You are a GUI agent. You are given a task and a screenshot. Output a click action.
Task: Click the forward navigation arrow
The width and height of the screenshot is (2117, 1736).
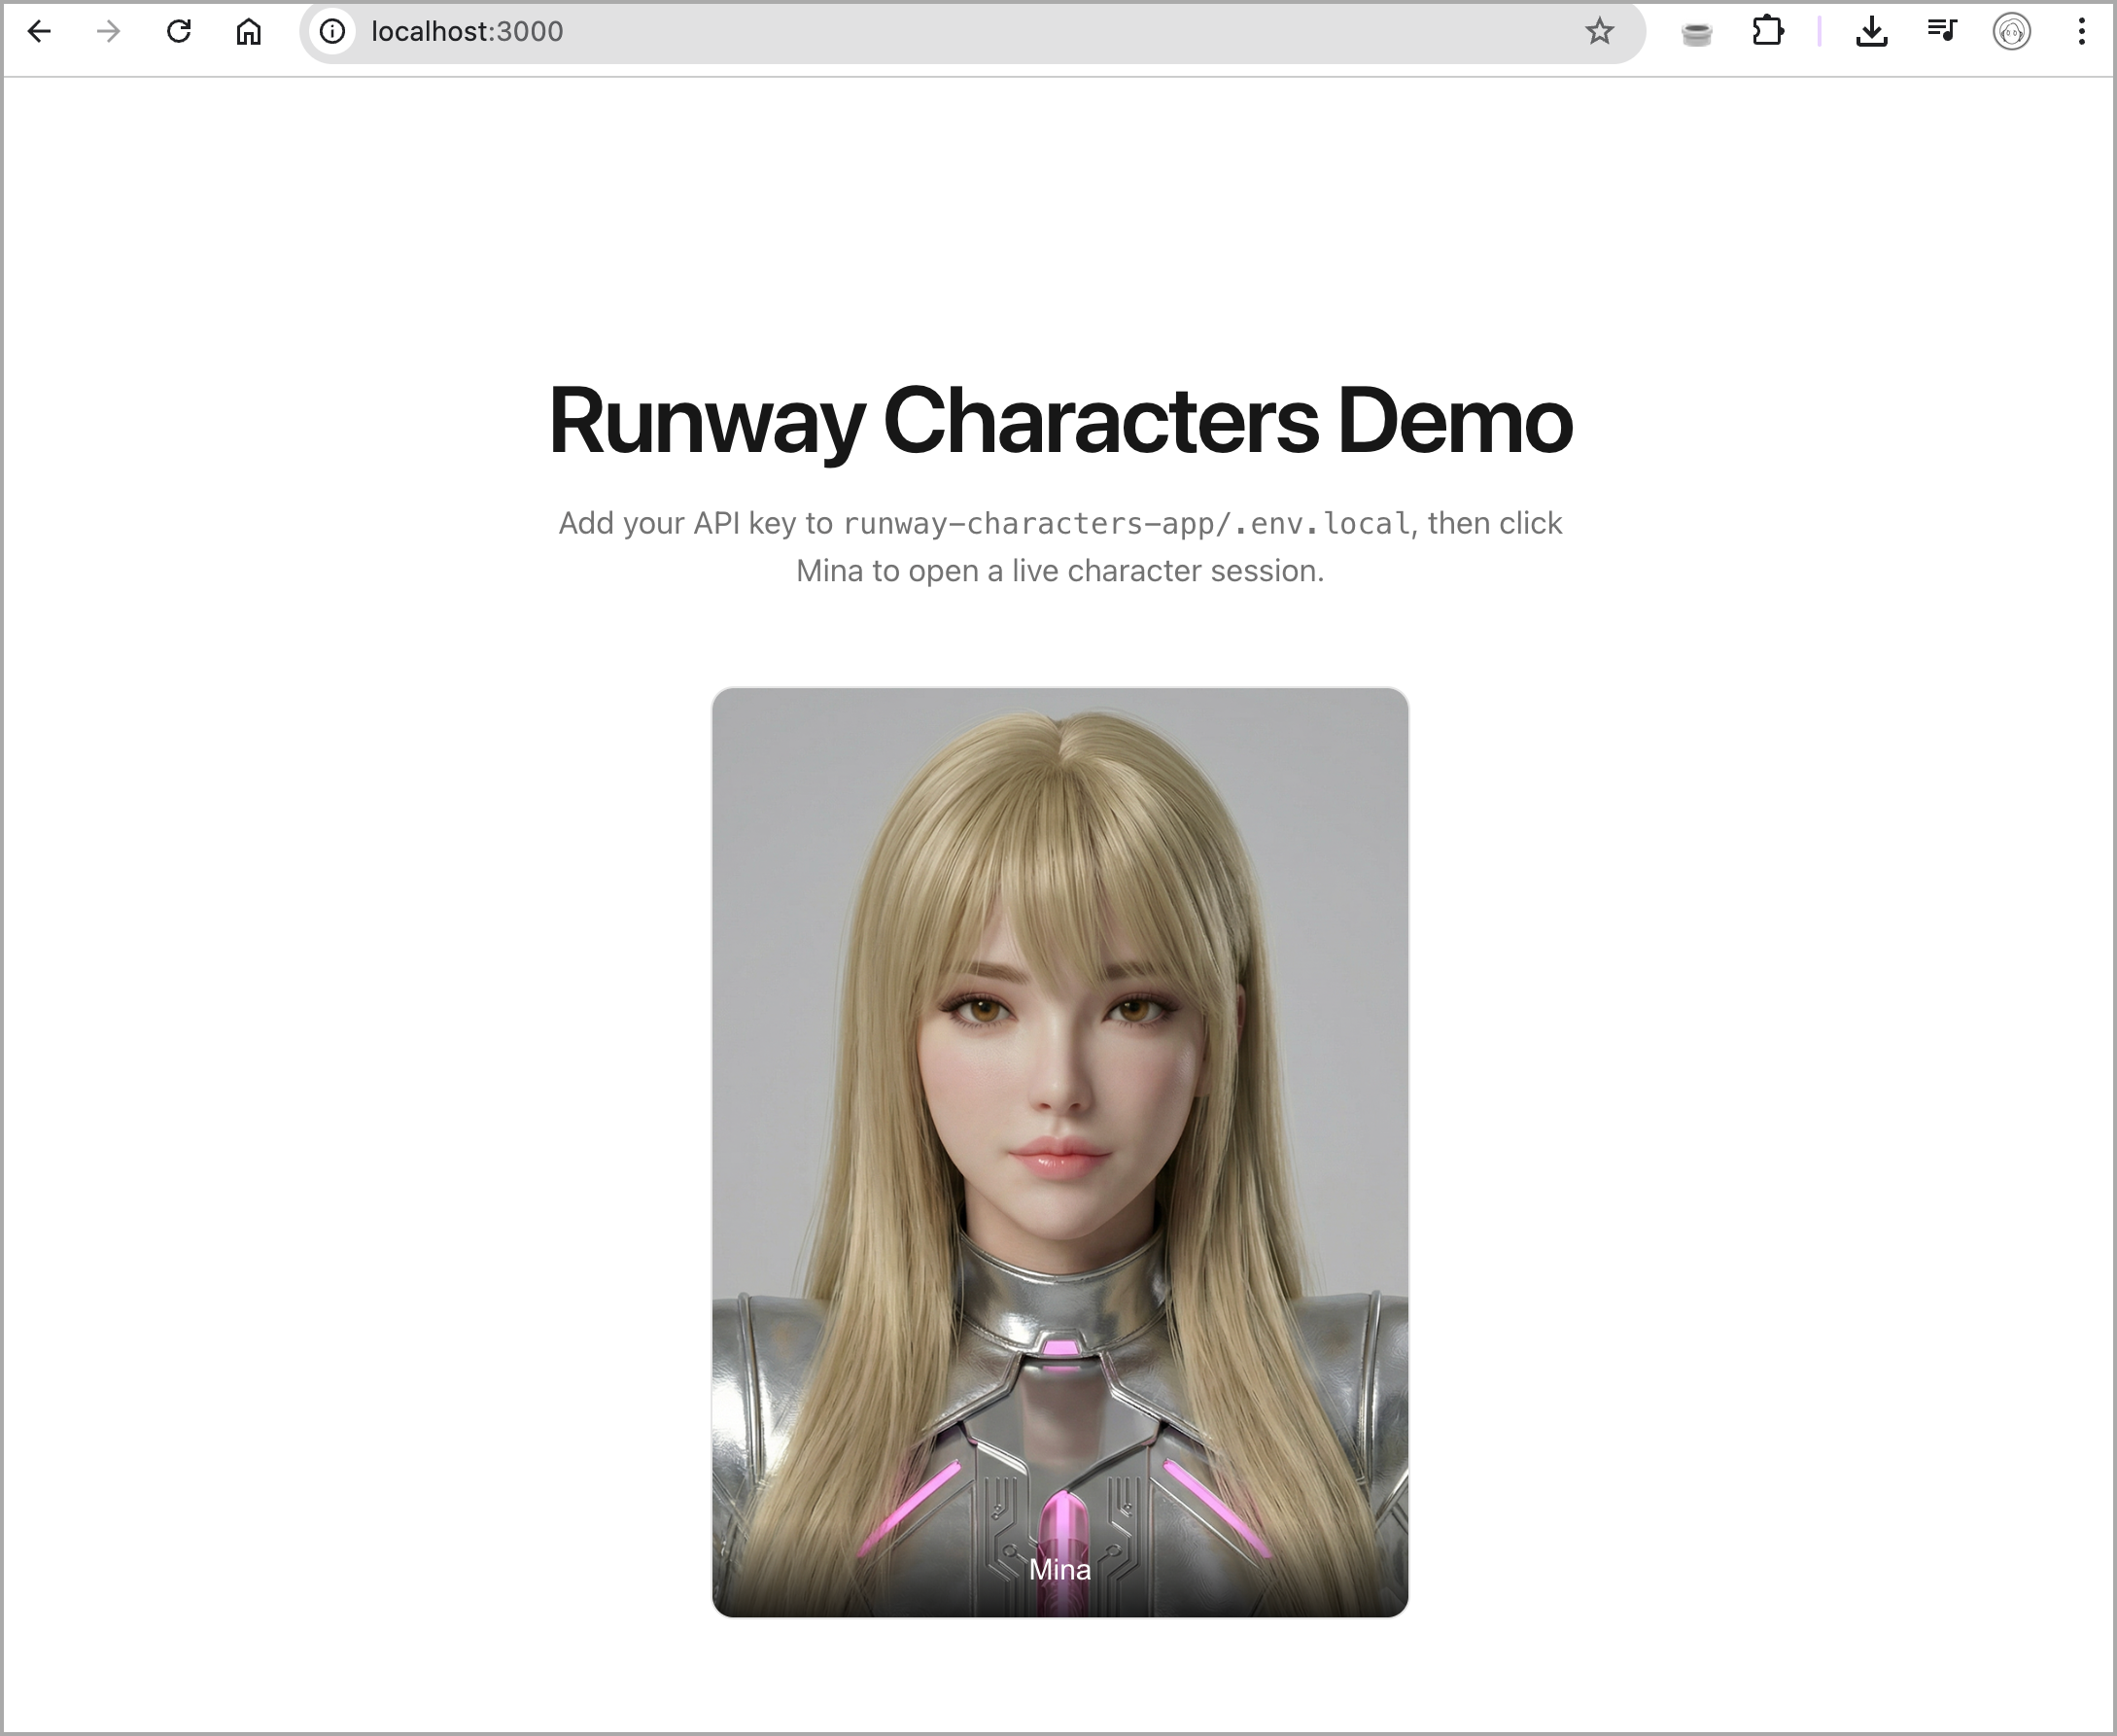pos(109,32)
